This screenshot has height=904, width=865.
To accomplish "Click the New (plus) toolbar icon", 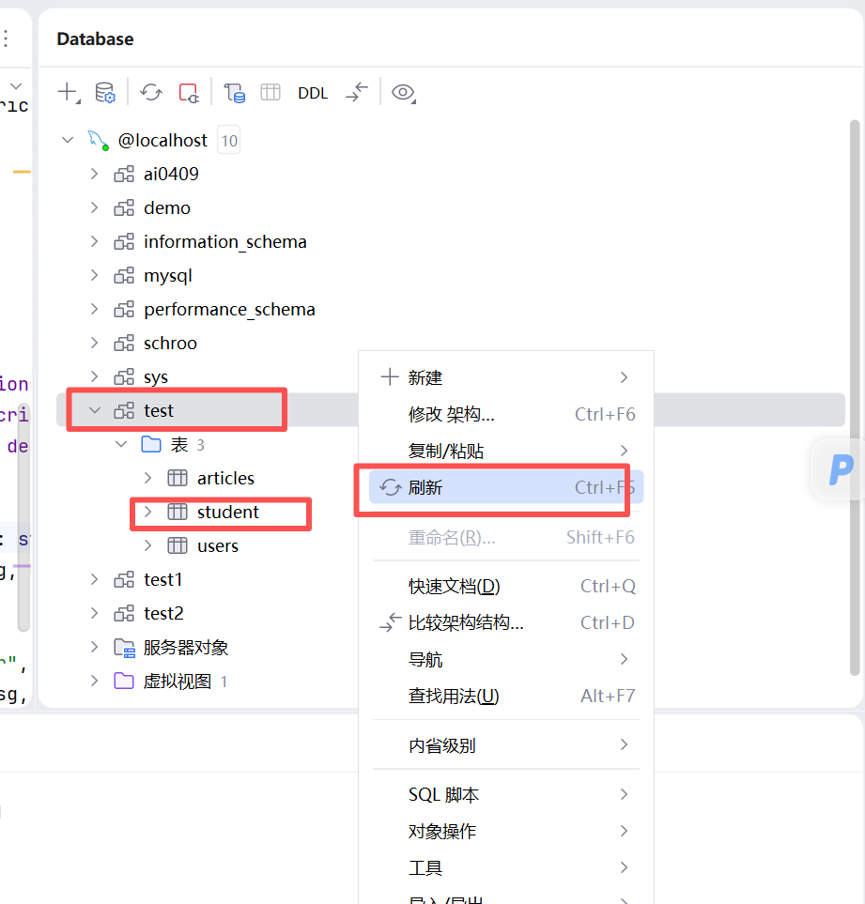I will click(69, 92).
